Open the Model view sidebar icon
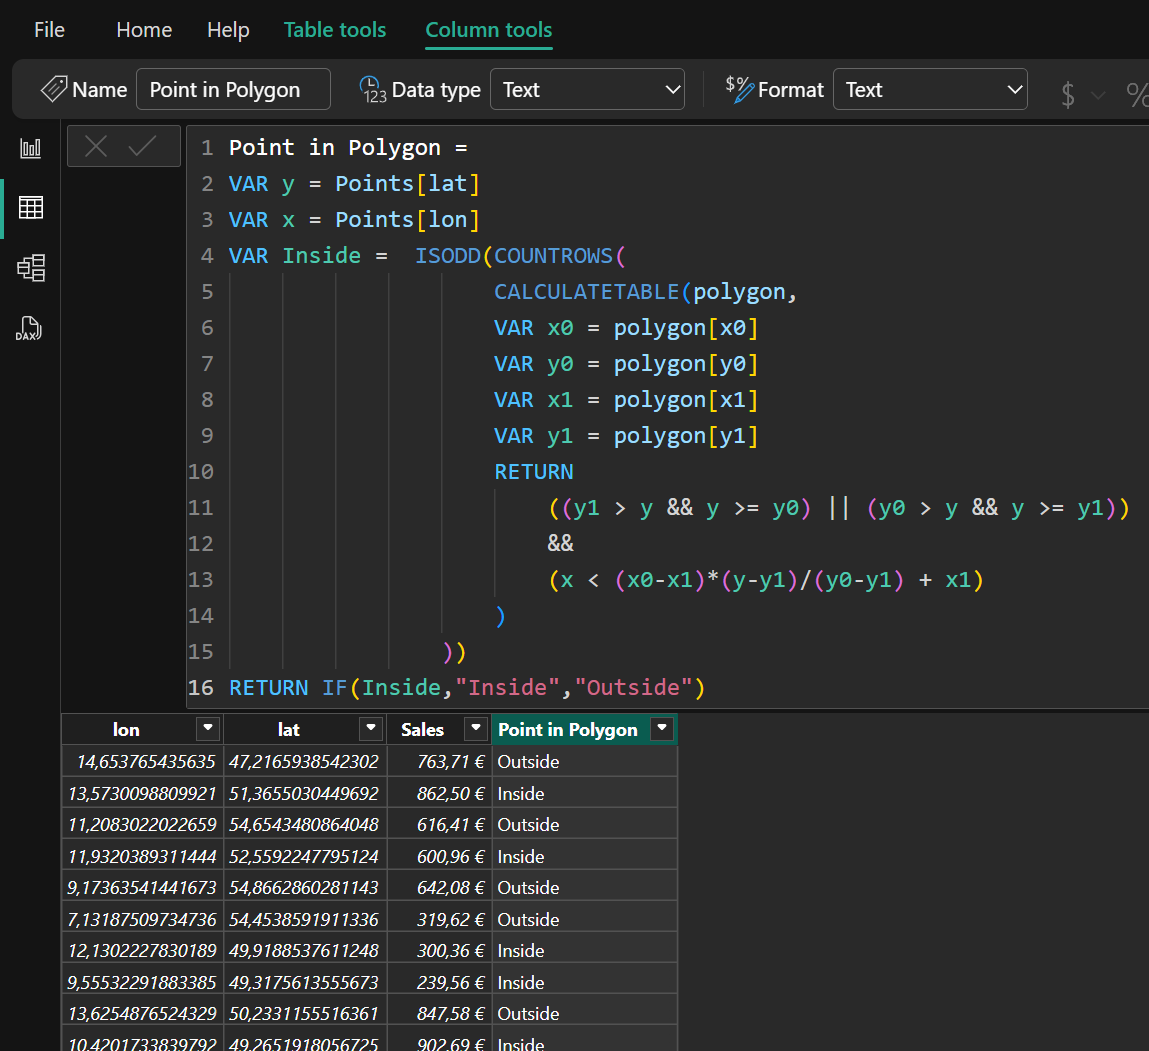 point(30,268)
